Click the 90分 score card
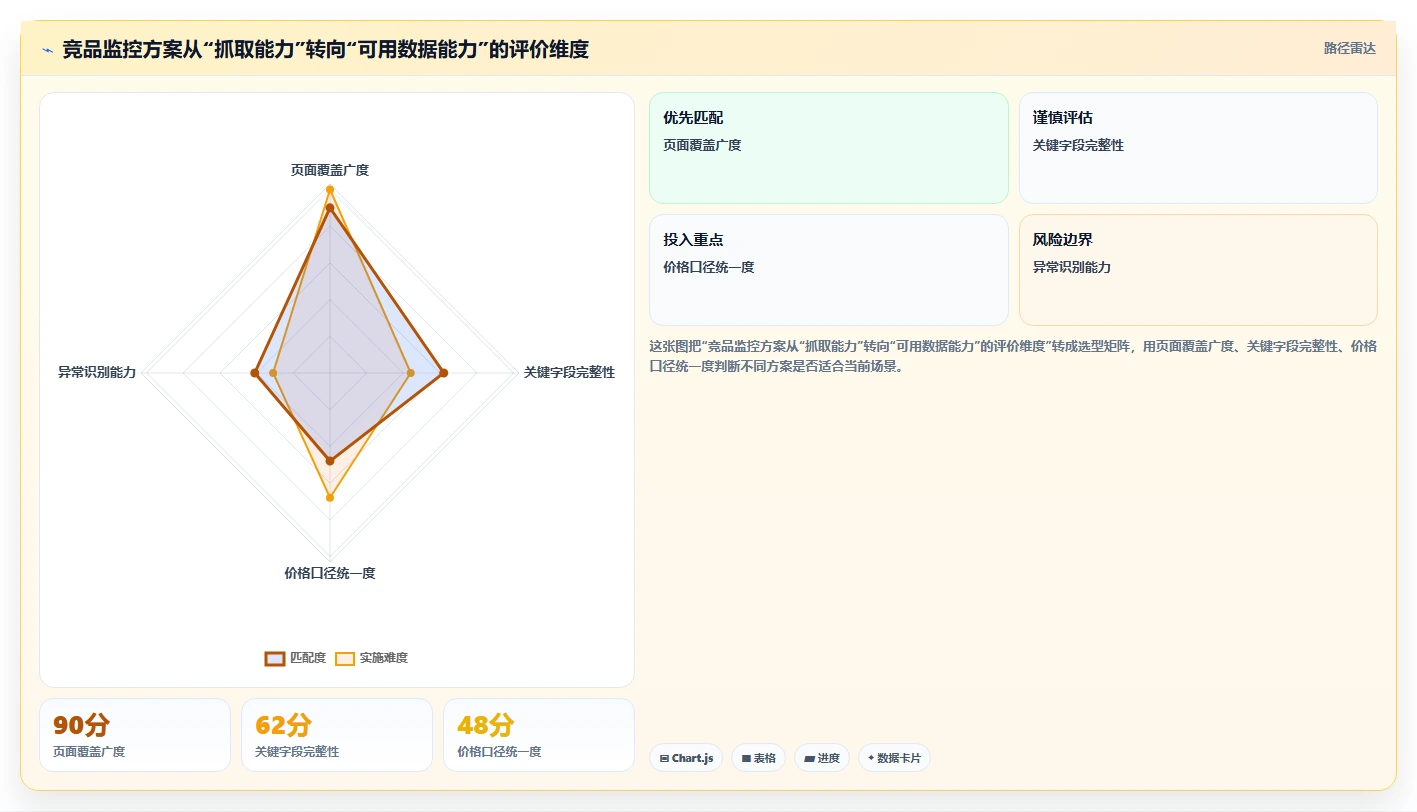Image resolution: width=1417 pixels, height=812 pixels. (135, 735)
